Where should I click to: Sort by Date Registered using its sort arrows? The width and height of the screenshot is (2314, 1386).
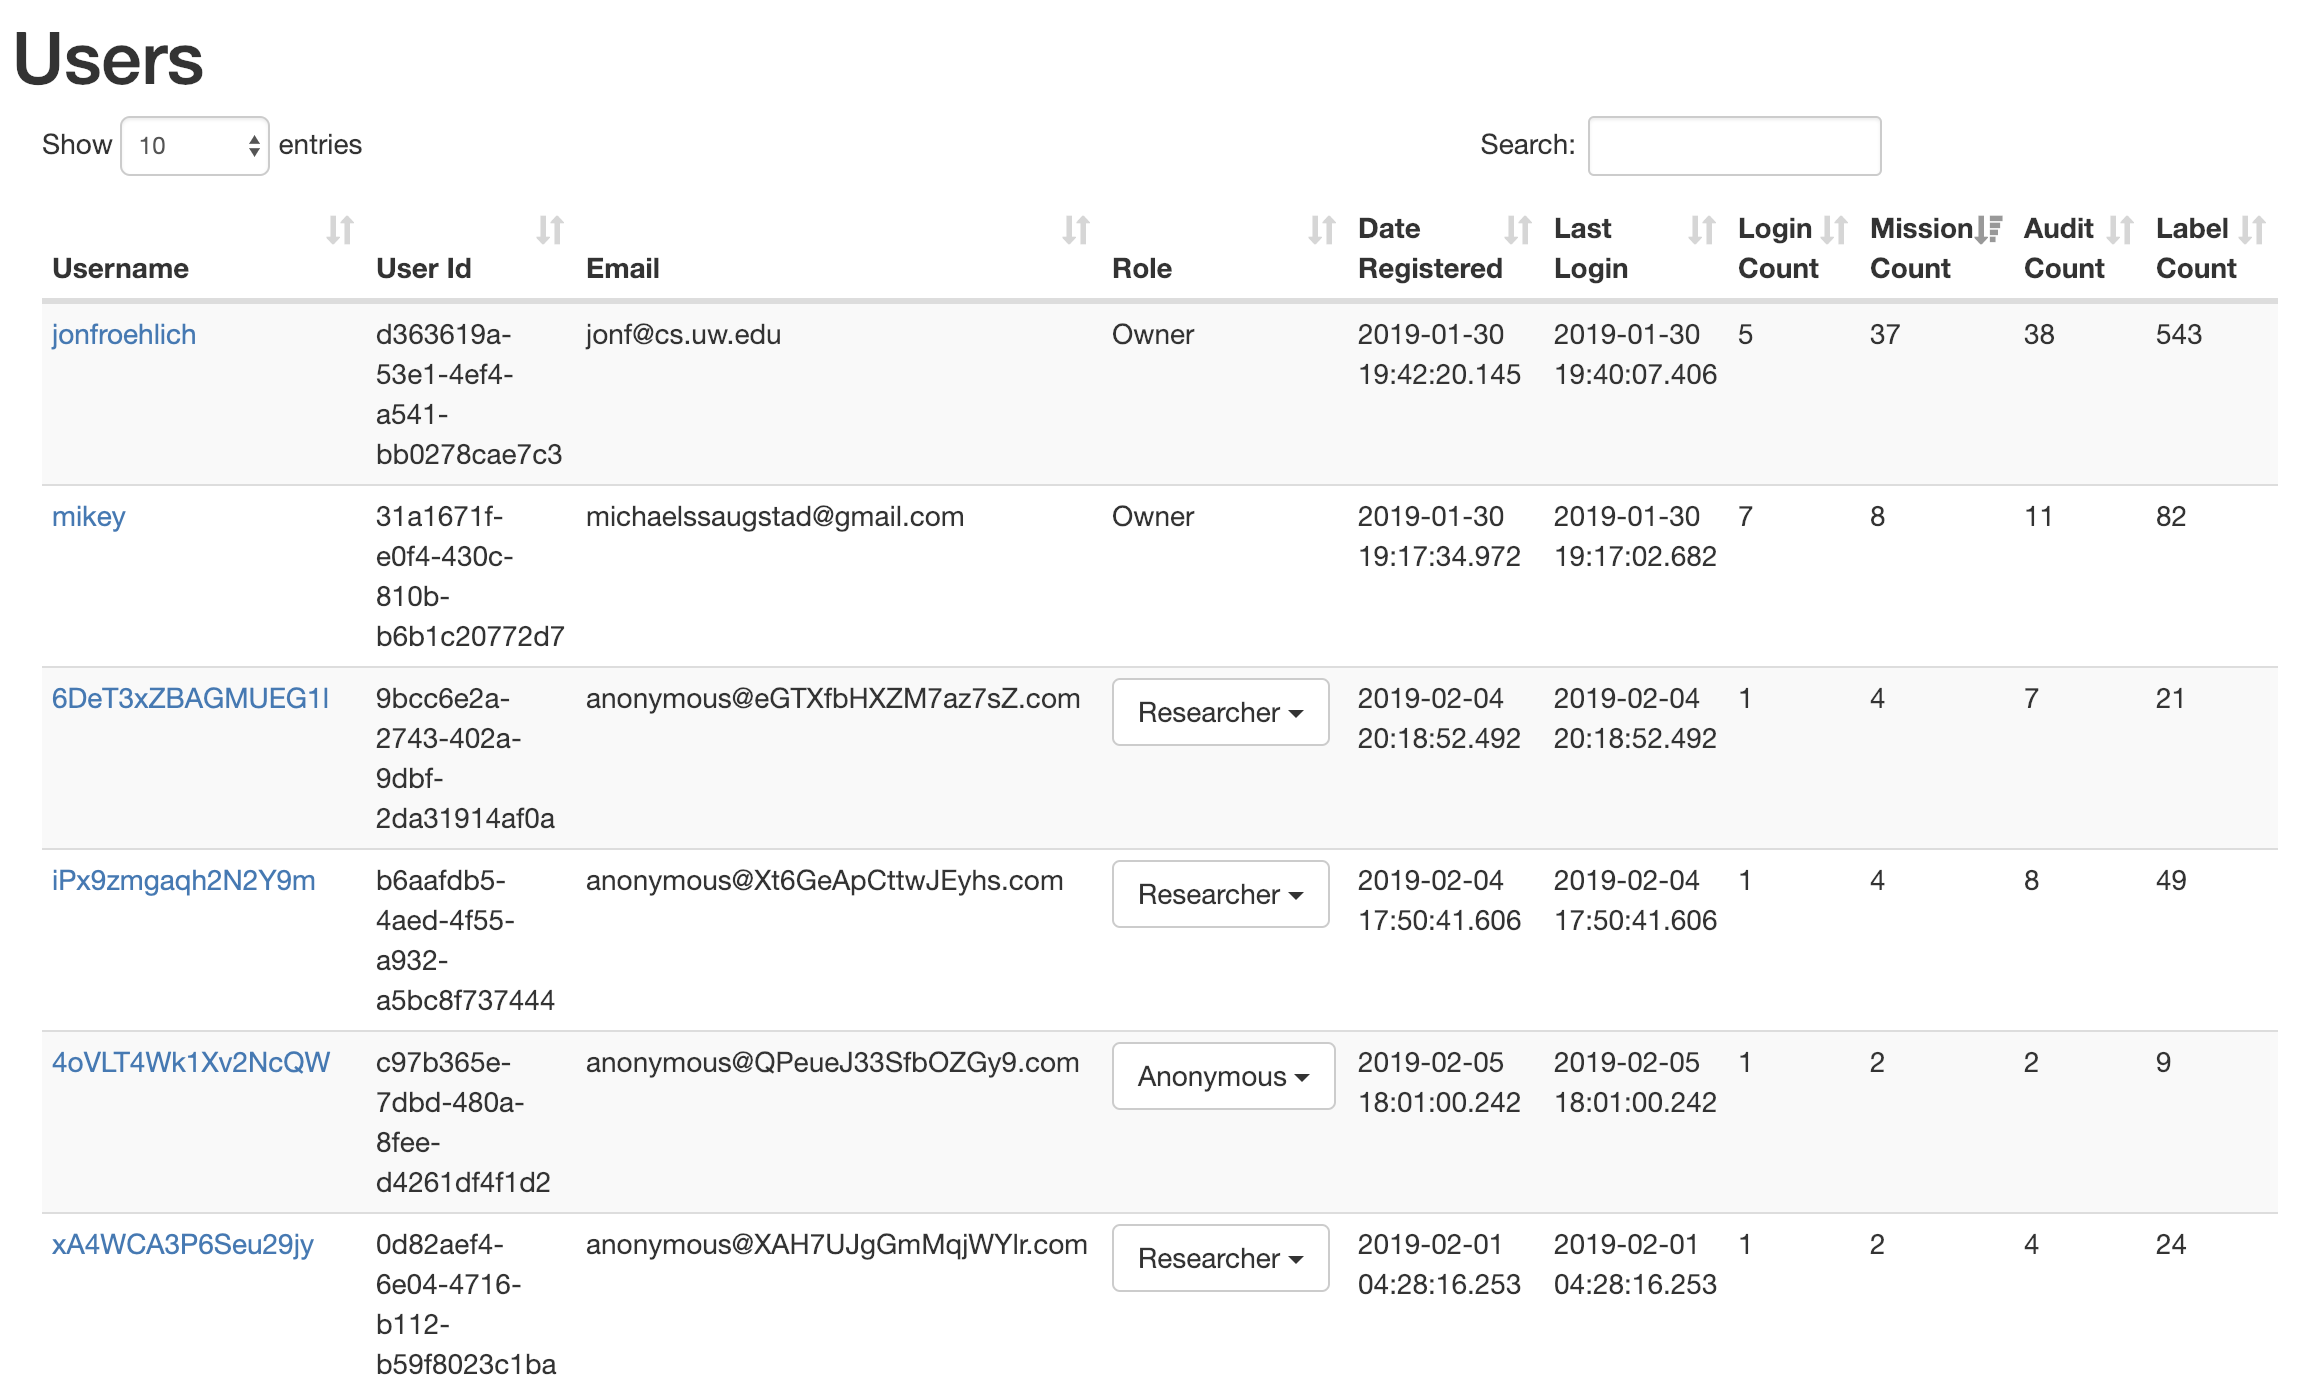1516,230
